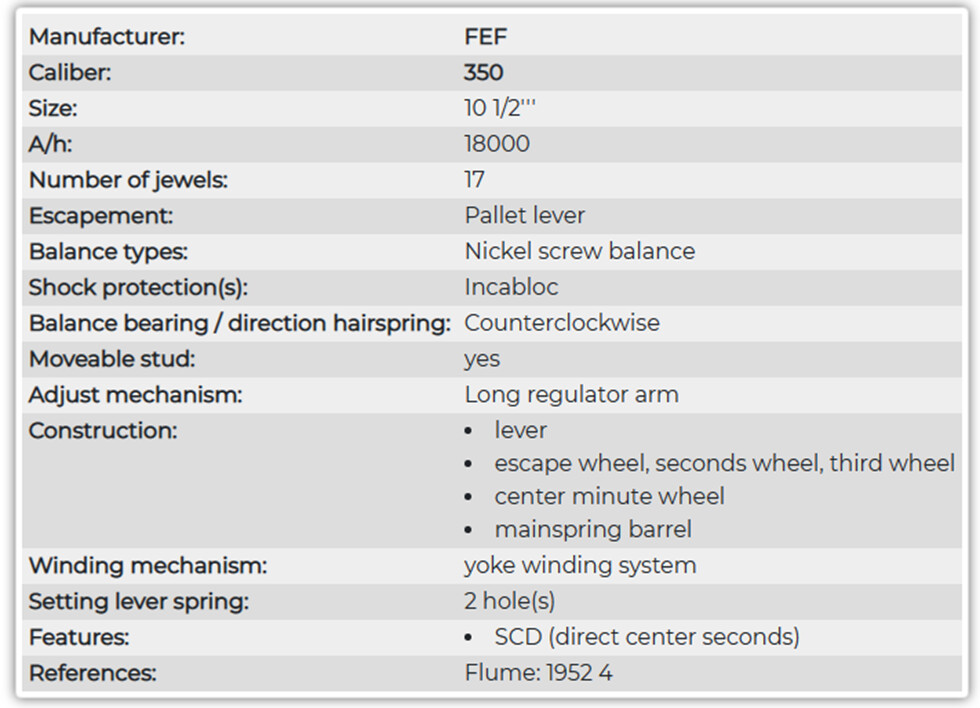Select the caliber number 350
Viewport: 980px width, 708px height.
(x=483, y=72)
